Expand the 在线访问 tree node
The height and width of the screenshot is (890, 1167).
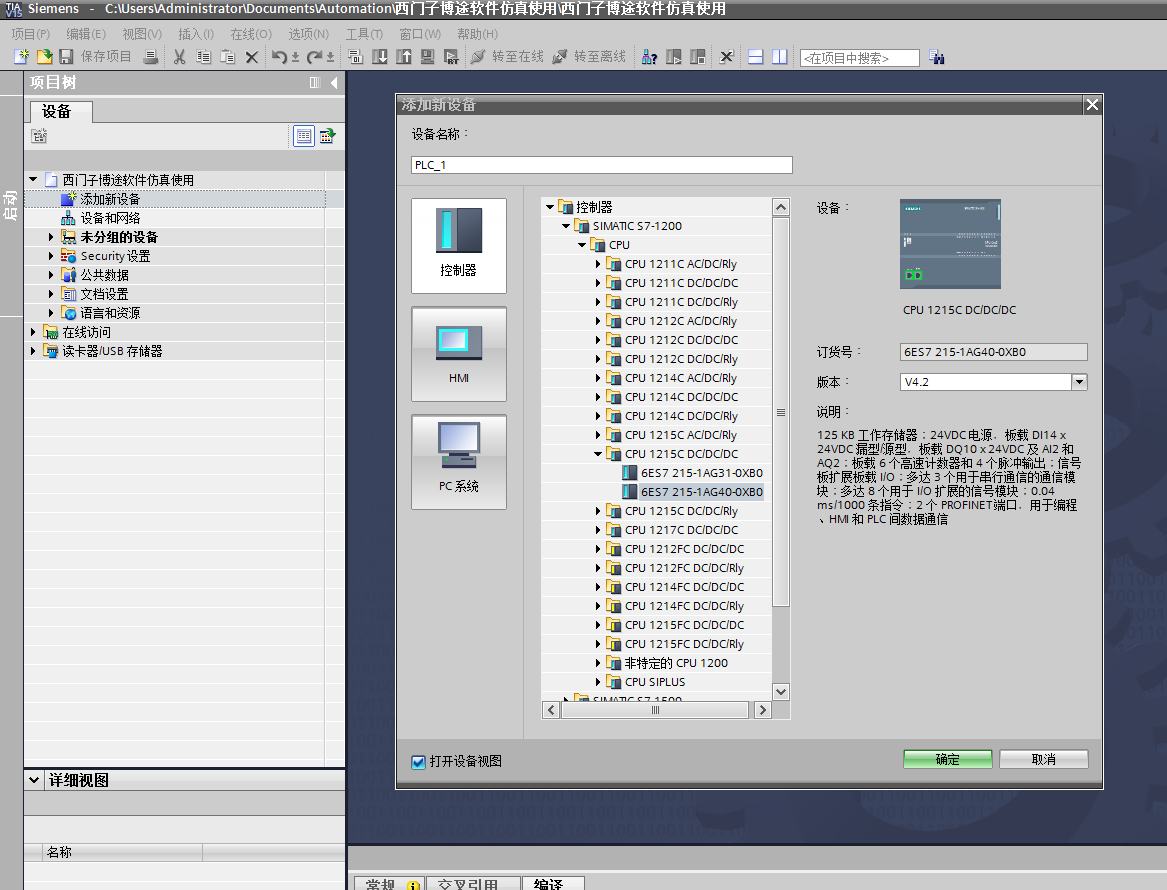33,332
